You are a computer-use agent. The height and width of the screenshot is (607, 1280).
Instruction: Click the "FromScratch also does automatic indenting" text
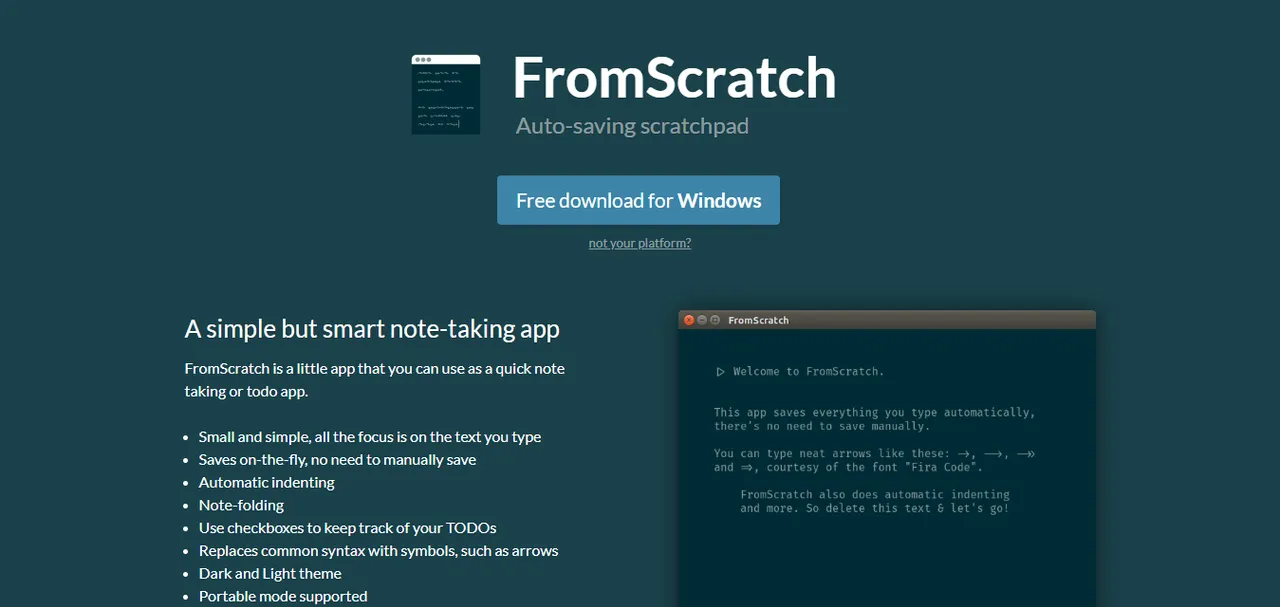pos(875,501)
